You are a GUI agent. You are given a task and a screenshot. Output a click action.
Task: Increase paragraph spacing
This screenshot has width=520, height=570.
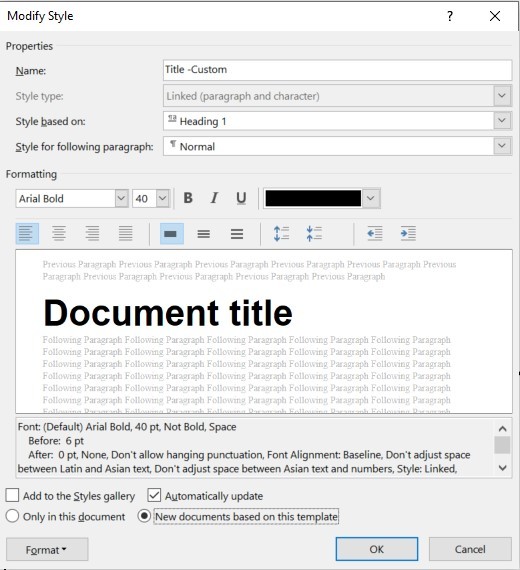click(x=281, y=233)
